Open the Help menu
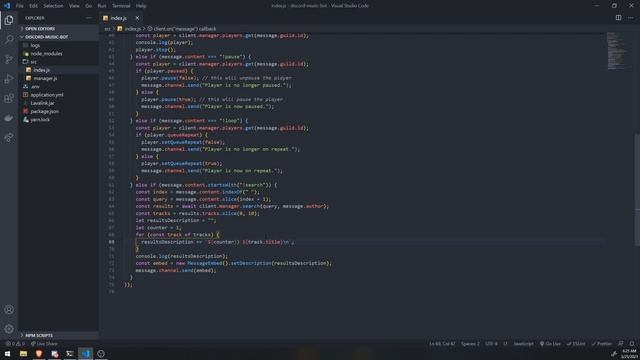 pos(141,6)
